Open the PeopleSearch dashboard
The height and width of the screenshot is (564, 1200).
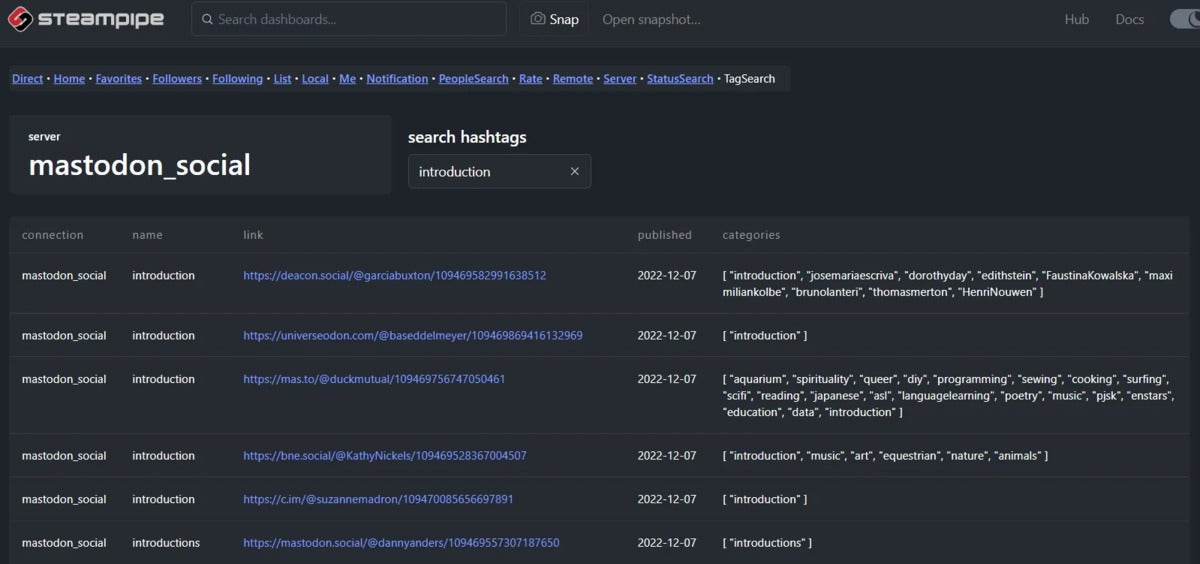click(473, 79)
